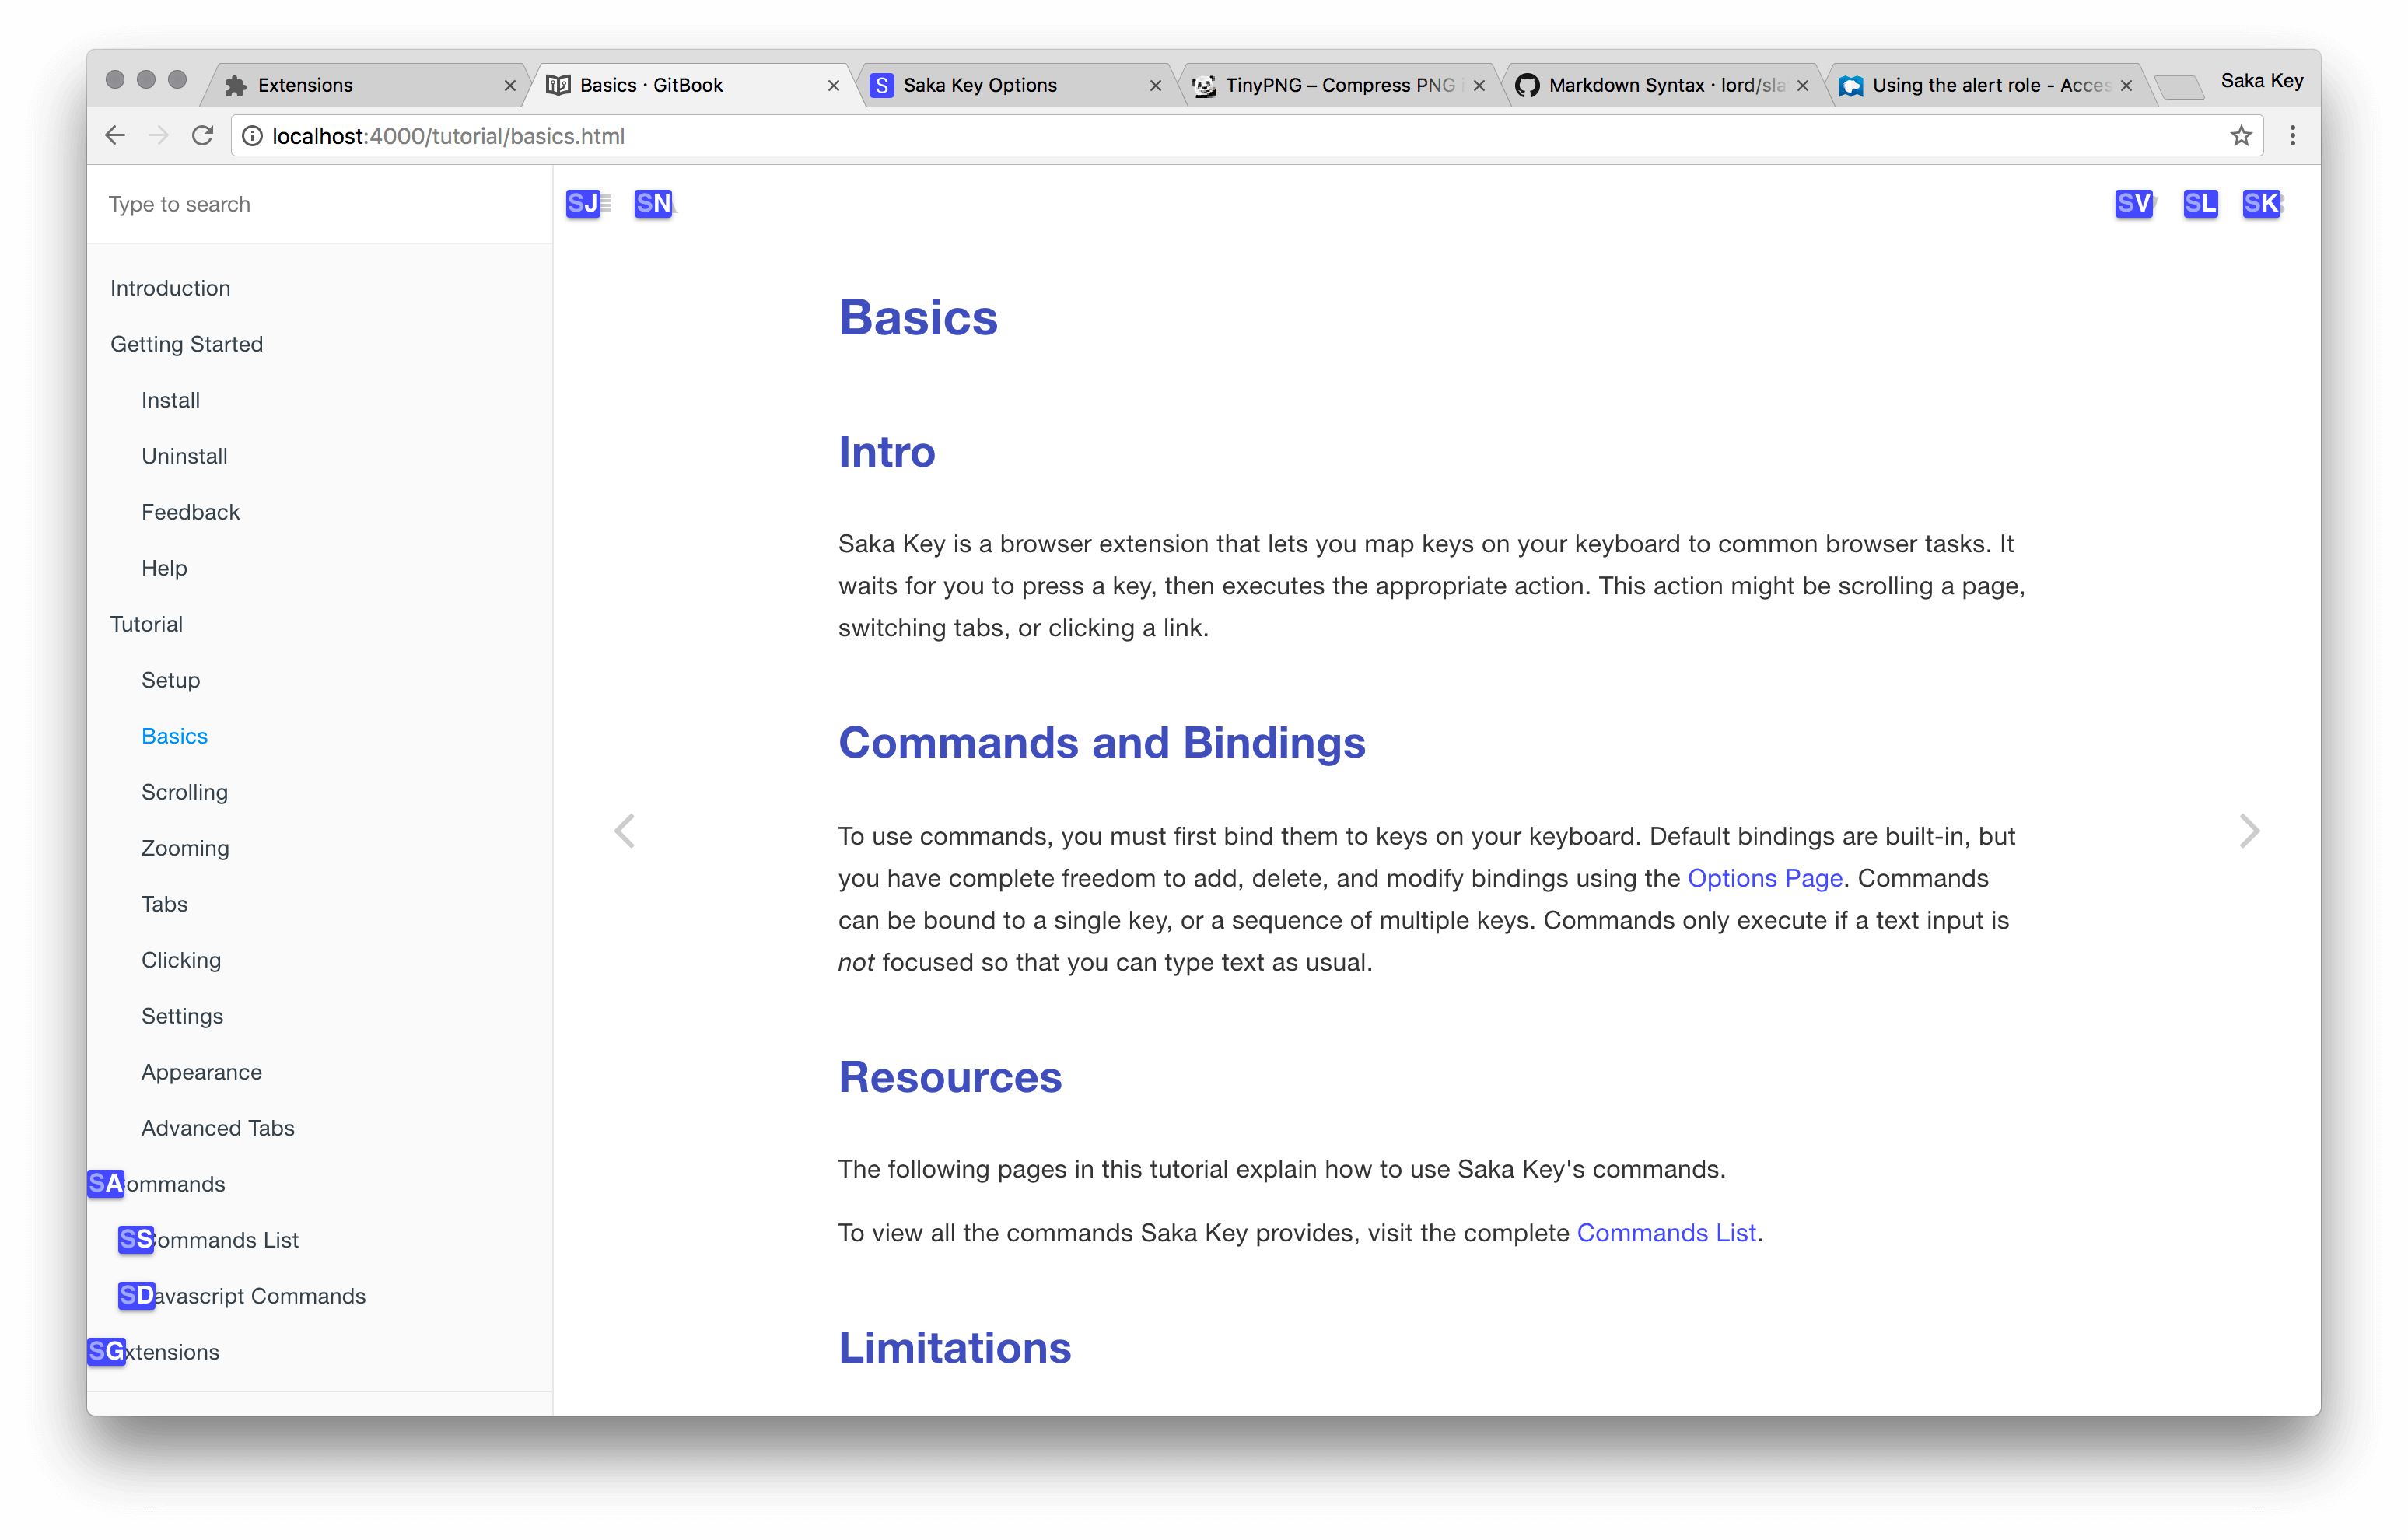The height and width of the screenshot is (1540, 2408).
Task: Click the SJ hint on the sidebar toggle icon
Action: click(x=584, y=204)
